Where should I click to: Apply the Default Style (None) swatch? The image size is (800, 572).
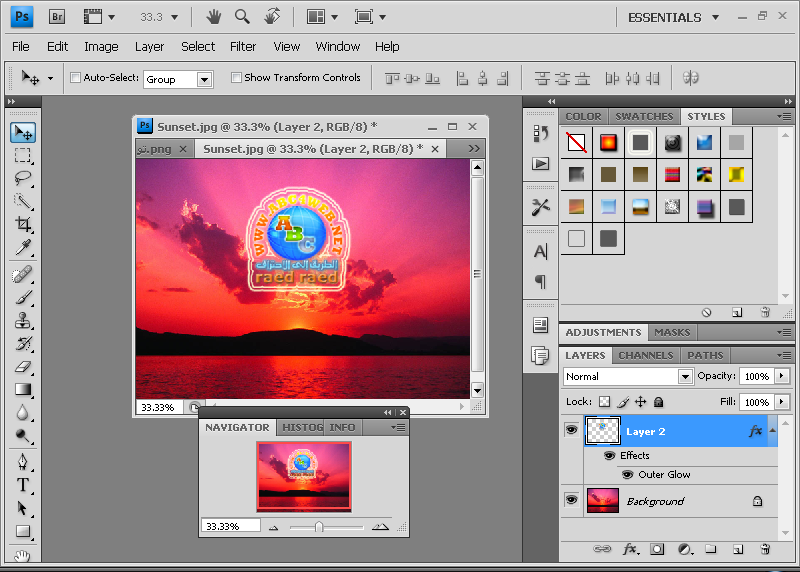577,143
